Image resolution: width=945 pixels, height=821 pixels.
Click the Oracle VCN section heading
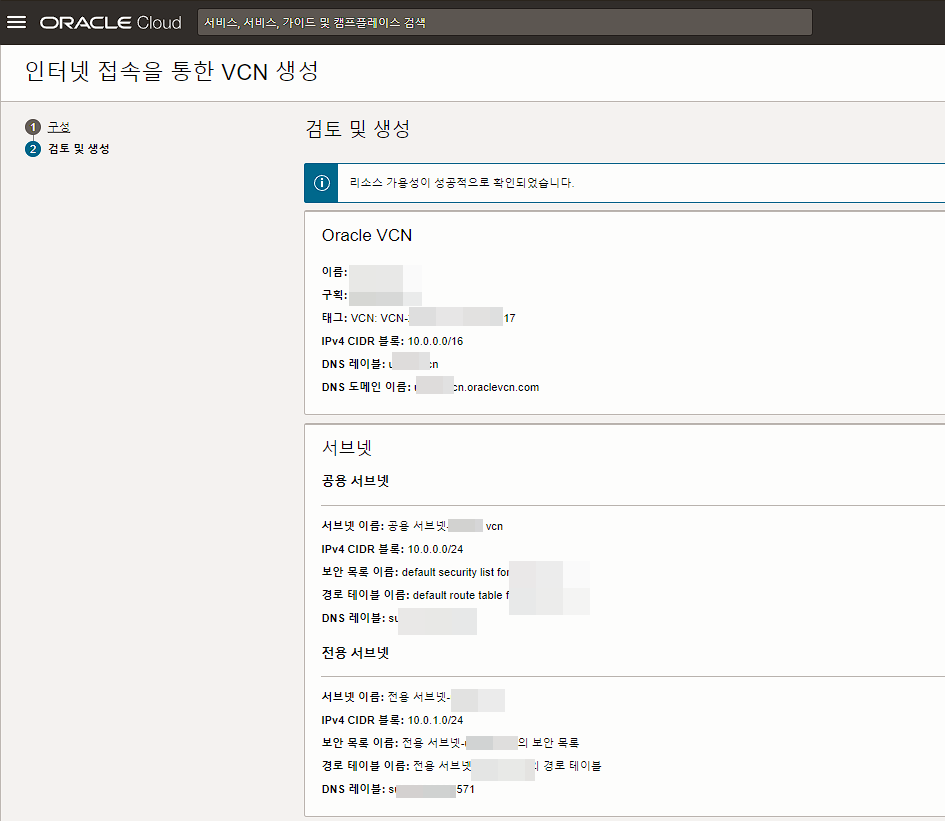tap(367, 235)
